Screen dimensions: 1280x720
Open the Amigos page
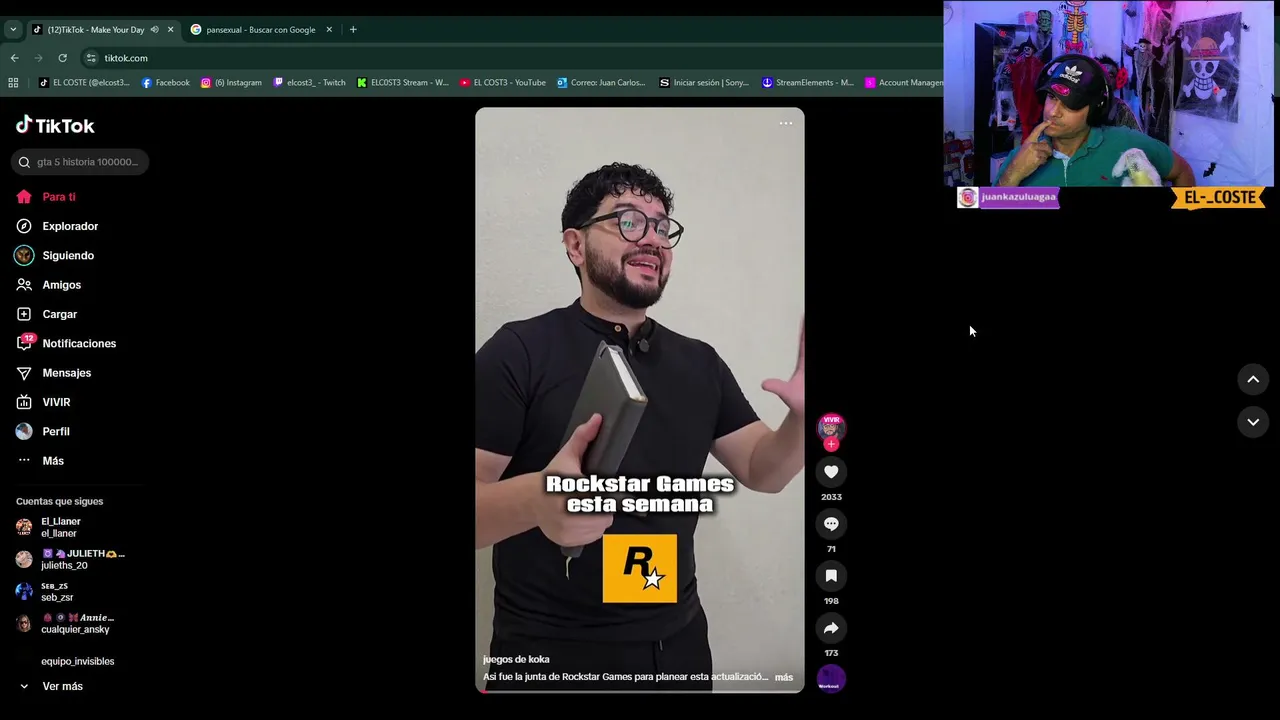(48, 285)
